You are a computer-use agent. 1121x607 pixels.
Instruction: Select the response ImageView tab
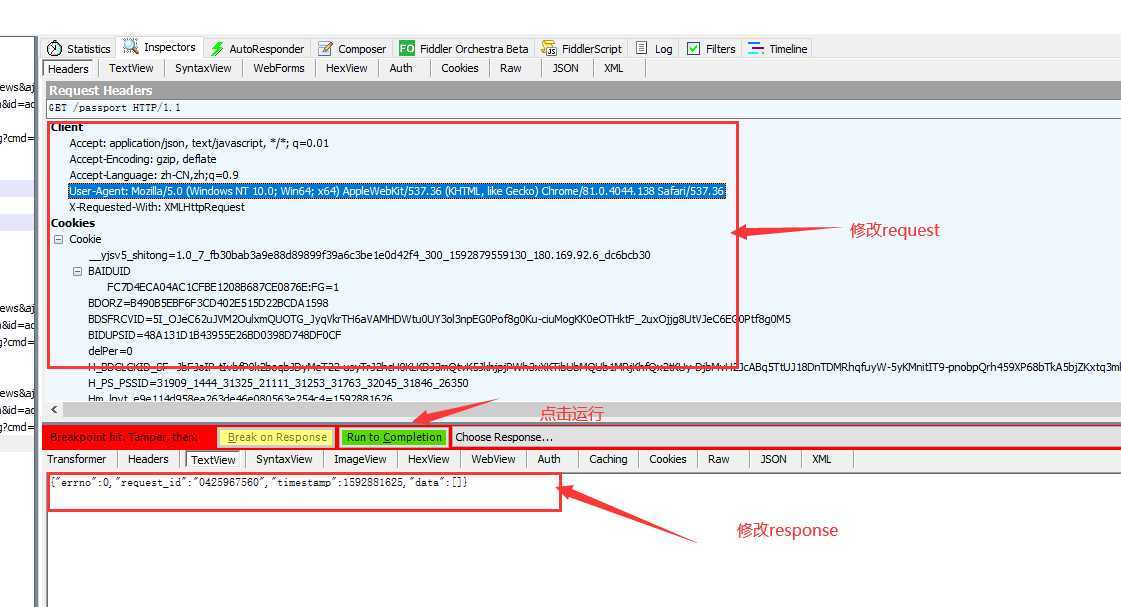point(360,459)
